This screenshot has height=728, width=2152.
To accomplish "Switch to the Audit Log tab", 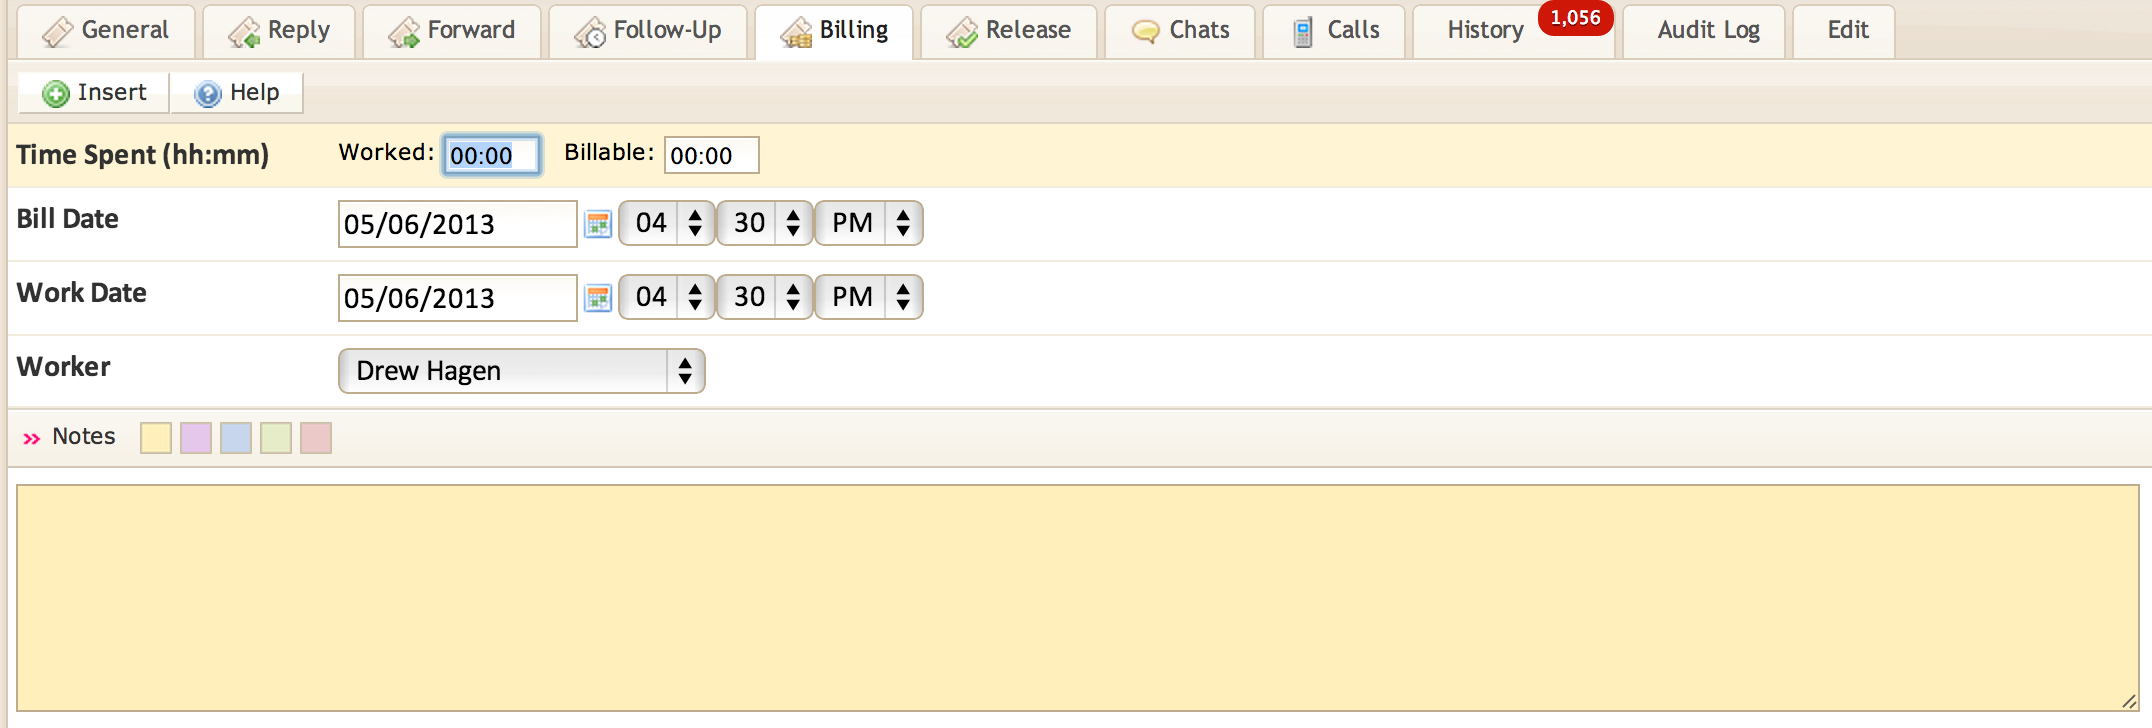I will tap(1708, 31).
